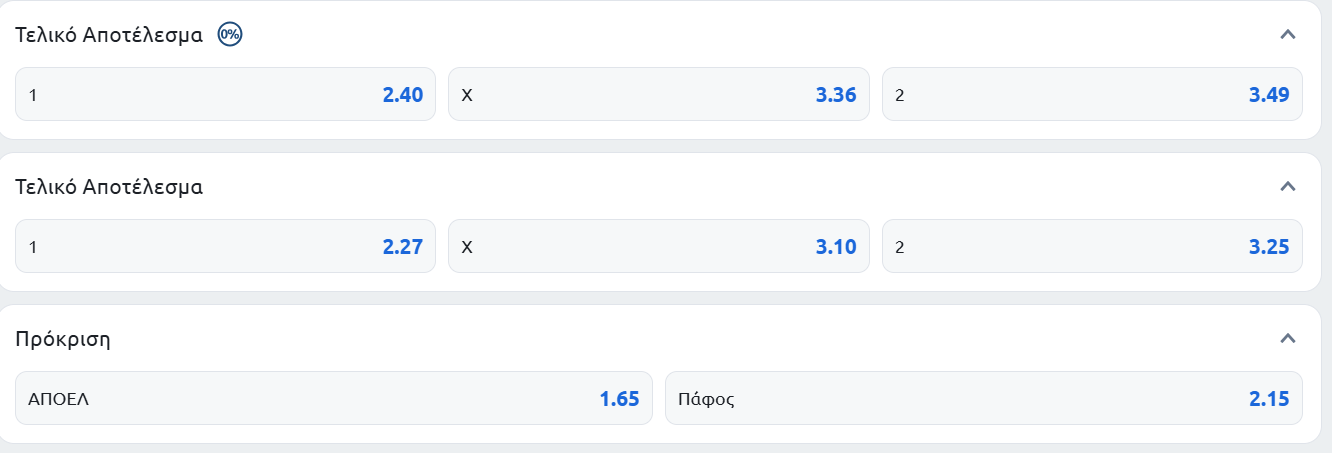This screenshot has width=1332, height=453.
Task: Select home win at odds 2.27
Action: (x=225, y=246)
